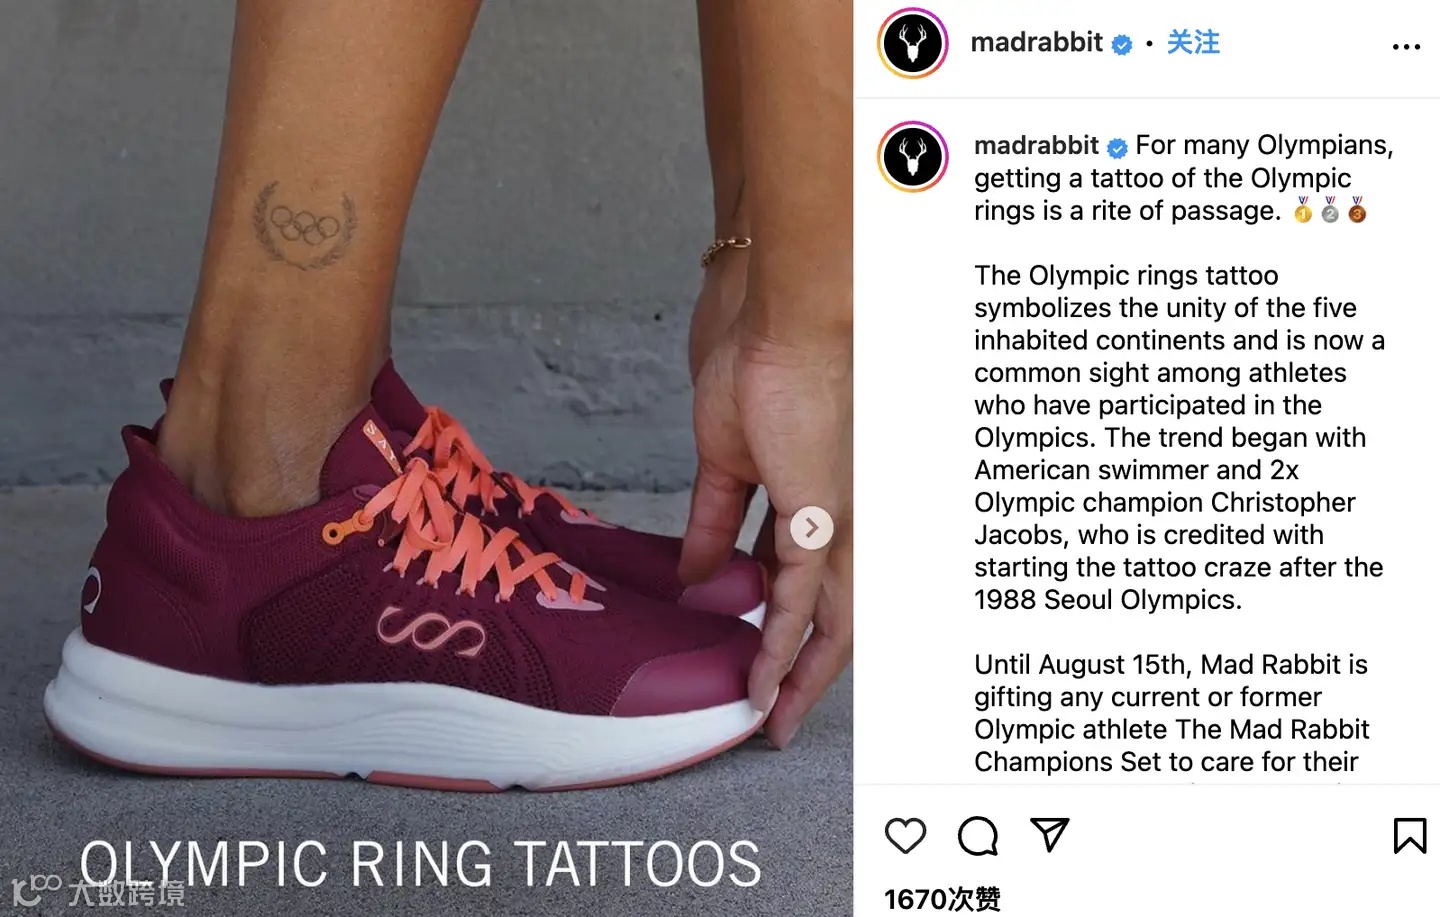Open madrabbit profile picture in header
The height and width of the screenshot is (917, 1440).
(x=912, y=43)
